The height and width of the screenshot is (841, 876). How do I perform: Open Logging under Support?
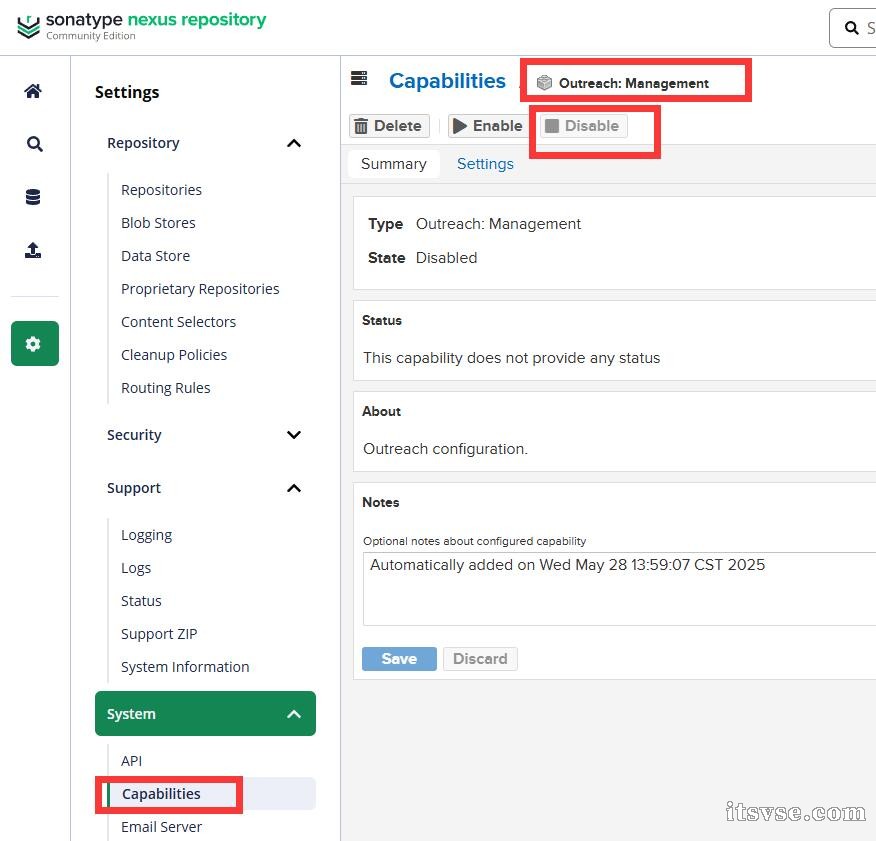146,535
